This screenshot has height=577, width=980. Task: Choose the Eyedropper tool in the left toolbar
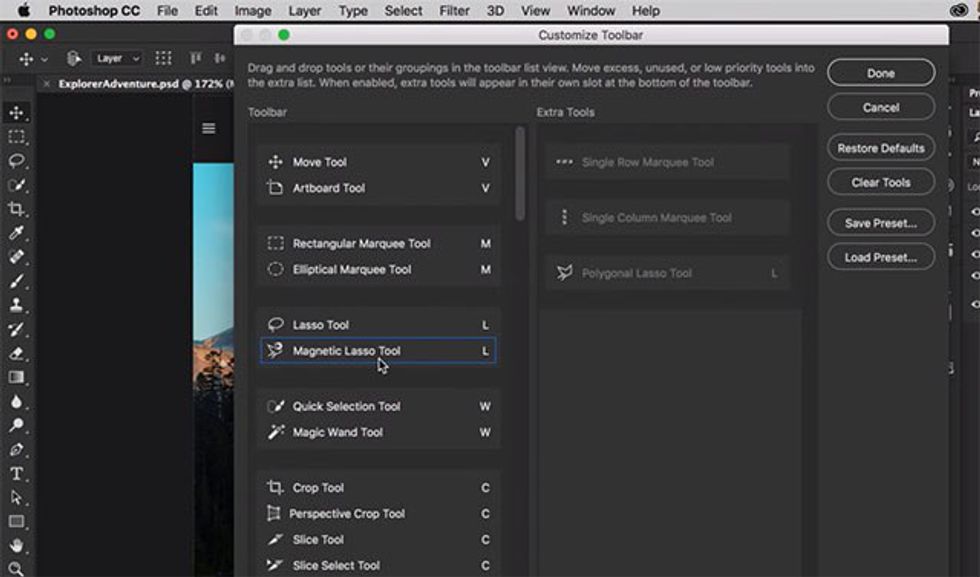click(x=16, y=233)
